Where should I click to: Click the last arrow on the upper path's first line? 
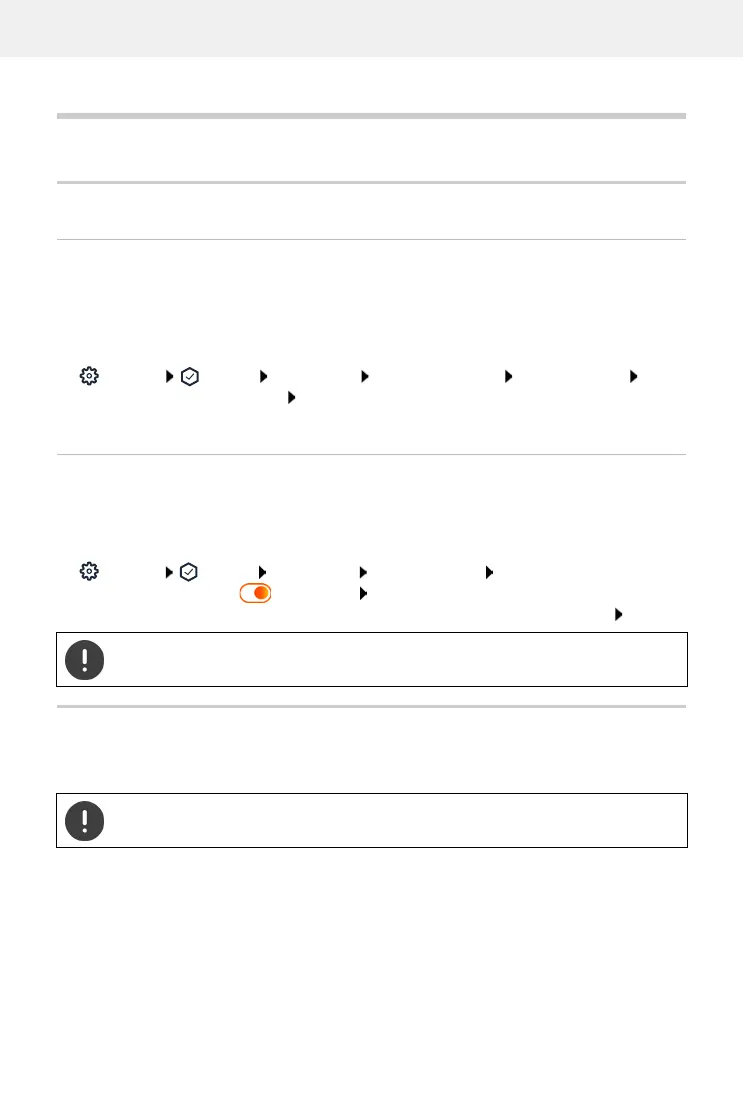[x=632, y=376]
